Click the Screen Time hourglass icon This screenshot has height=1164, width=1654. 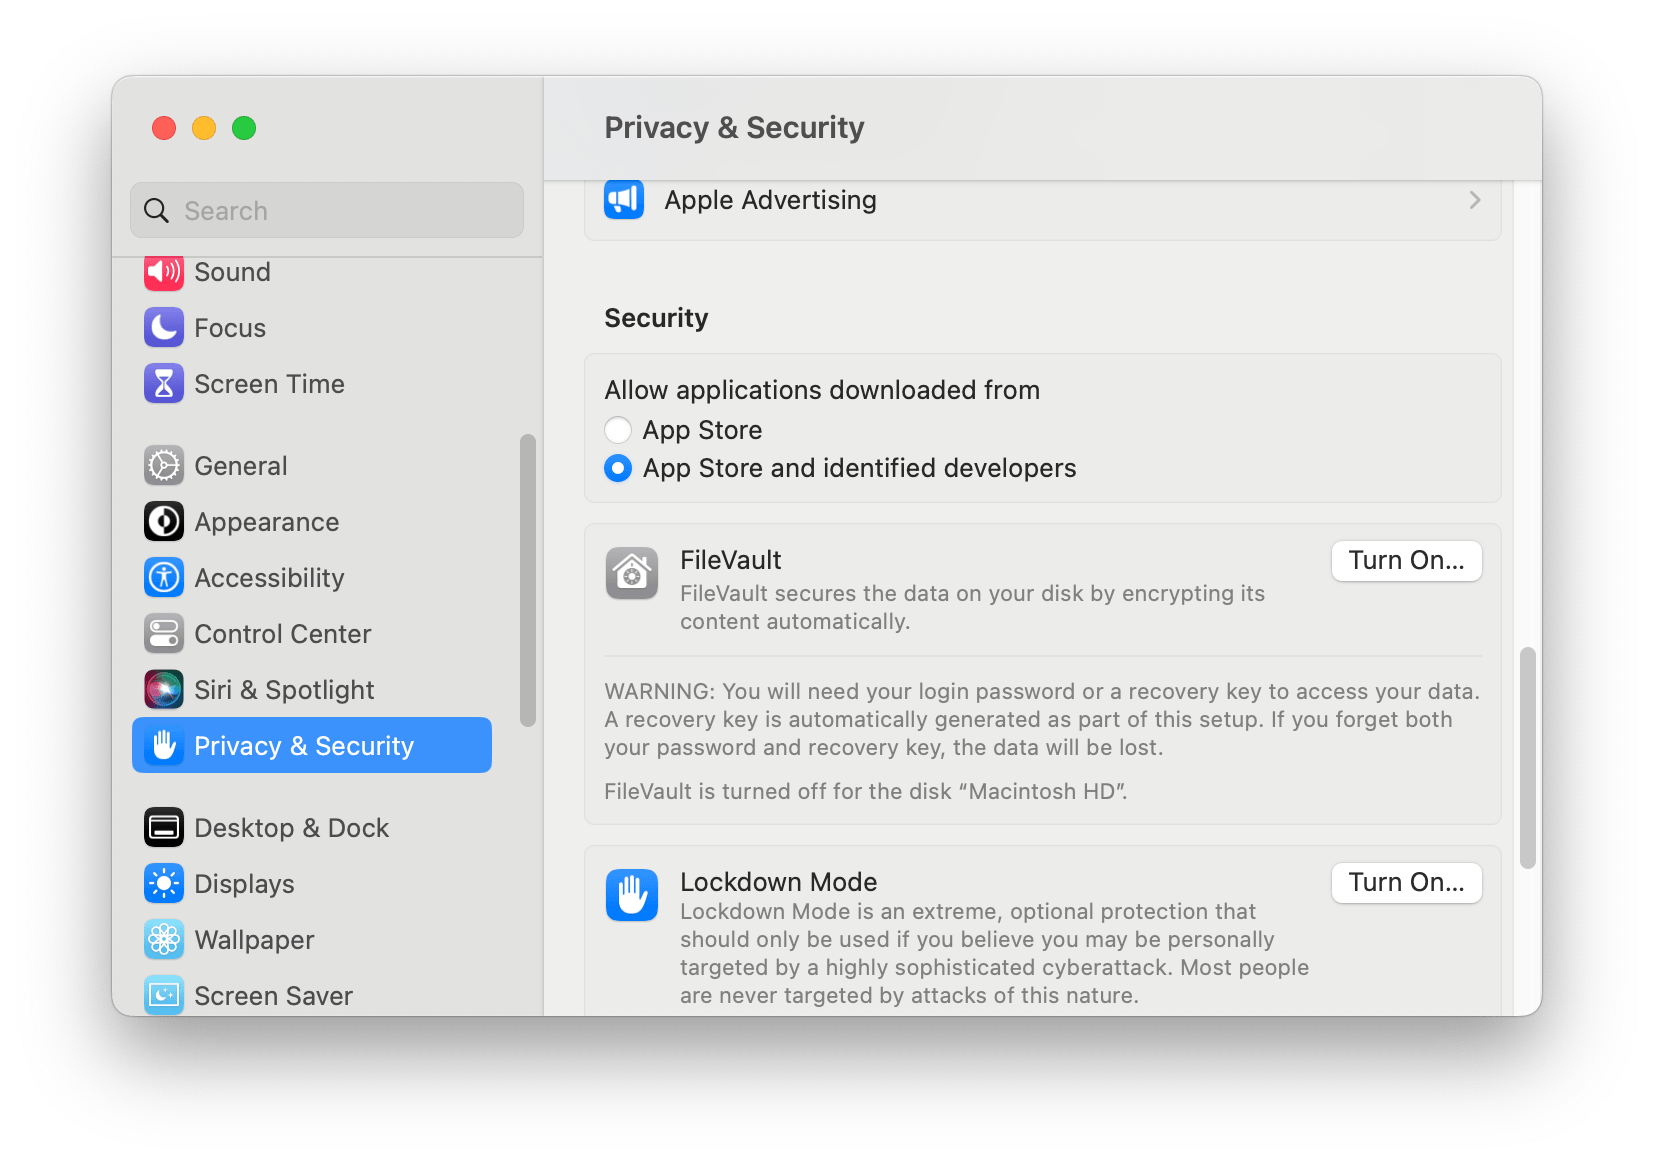[164, 384]
